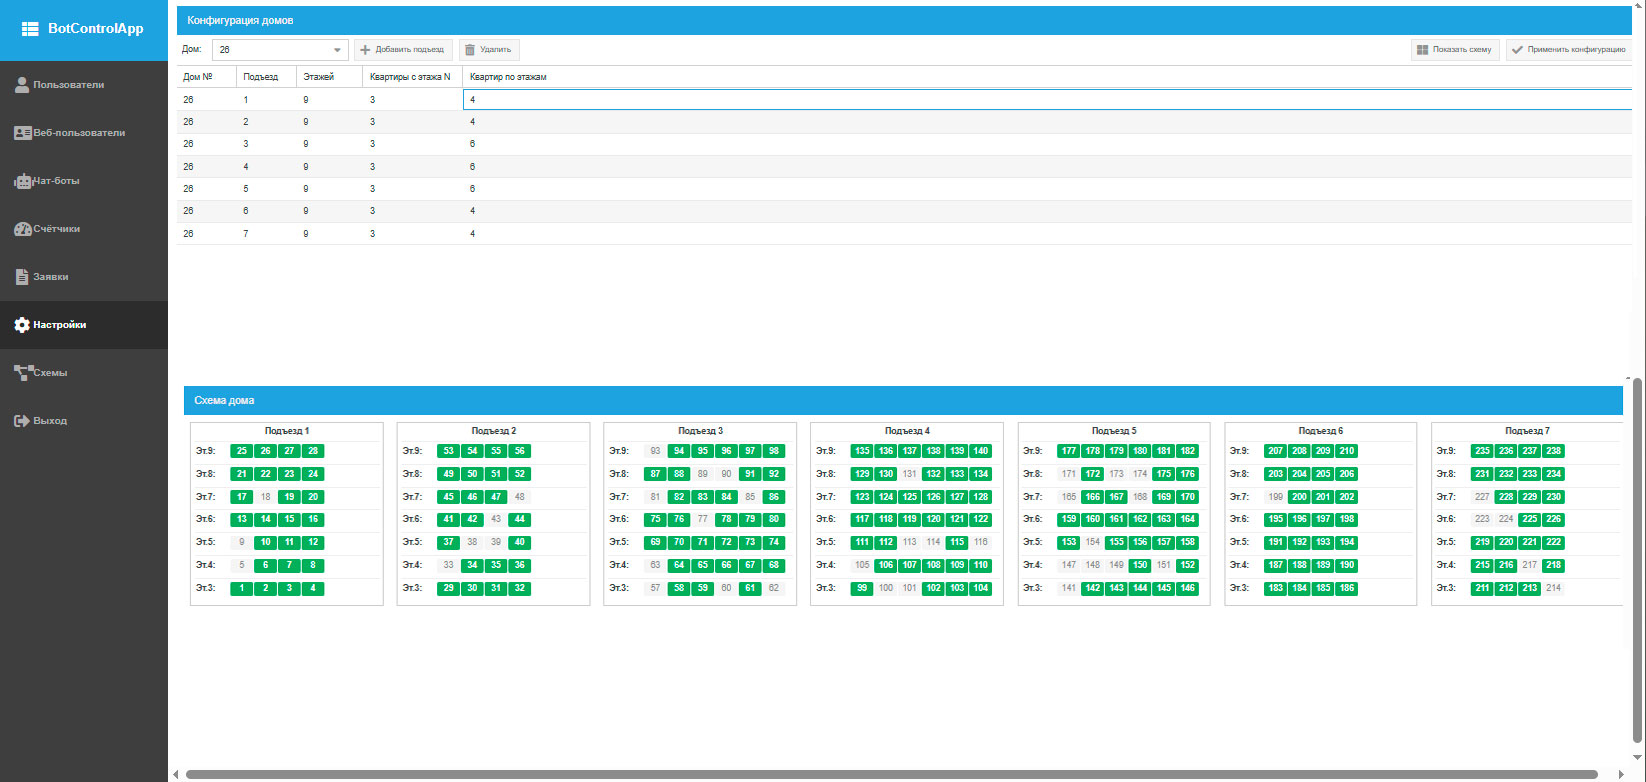The image size is (1646, 782).
Task: Toggle apartment 199 in Подъезд 6
Action: click(x=1275, y=497)
